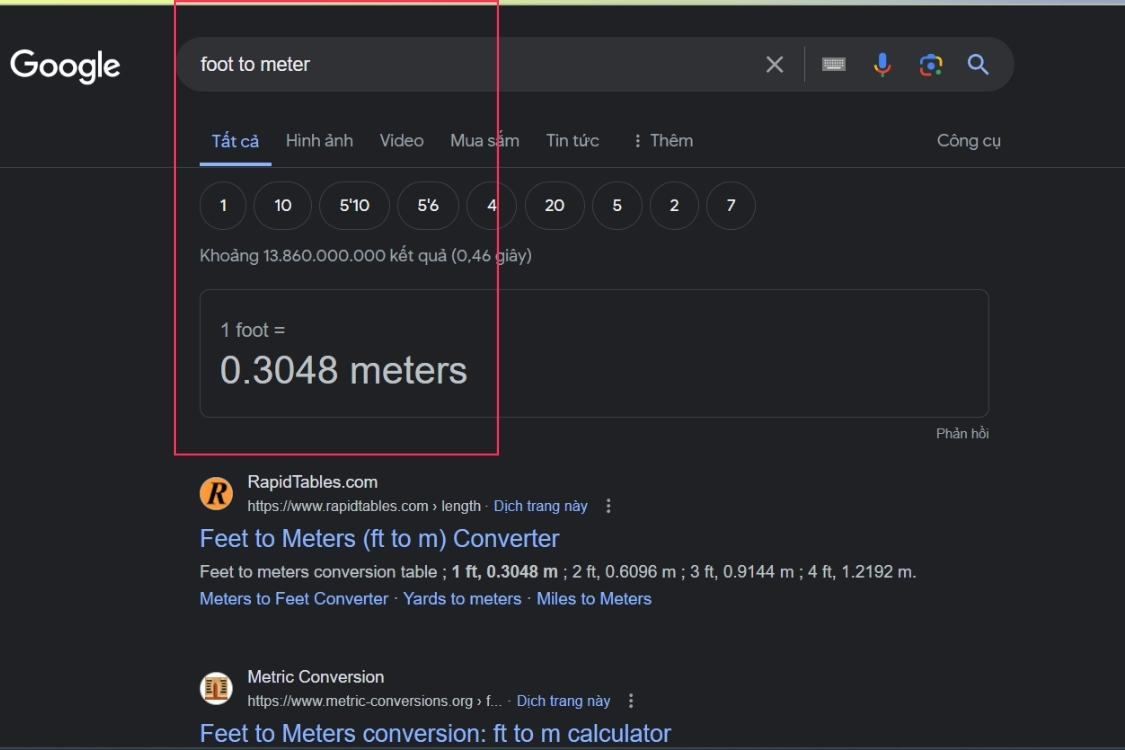Click the Google logo

pos(65,66)
